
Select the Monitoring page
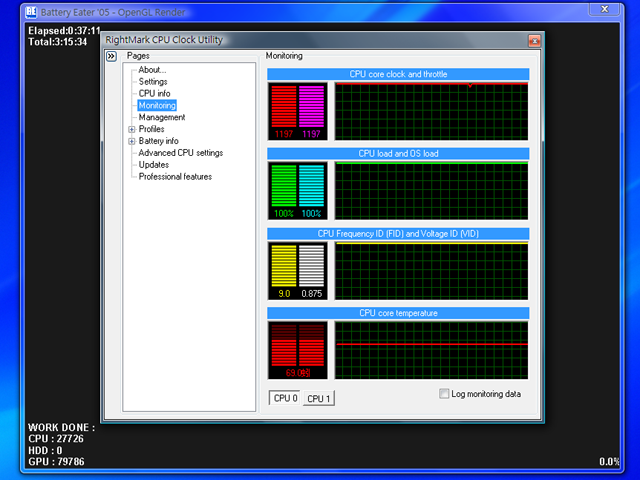coord(157,105)
